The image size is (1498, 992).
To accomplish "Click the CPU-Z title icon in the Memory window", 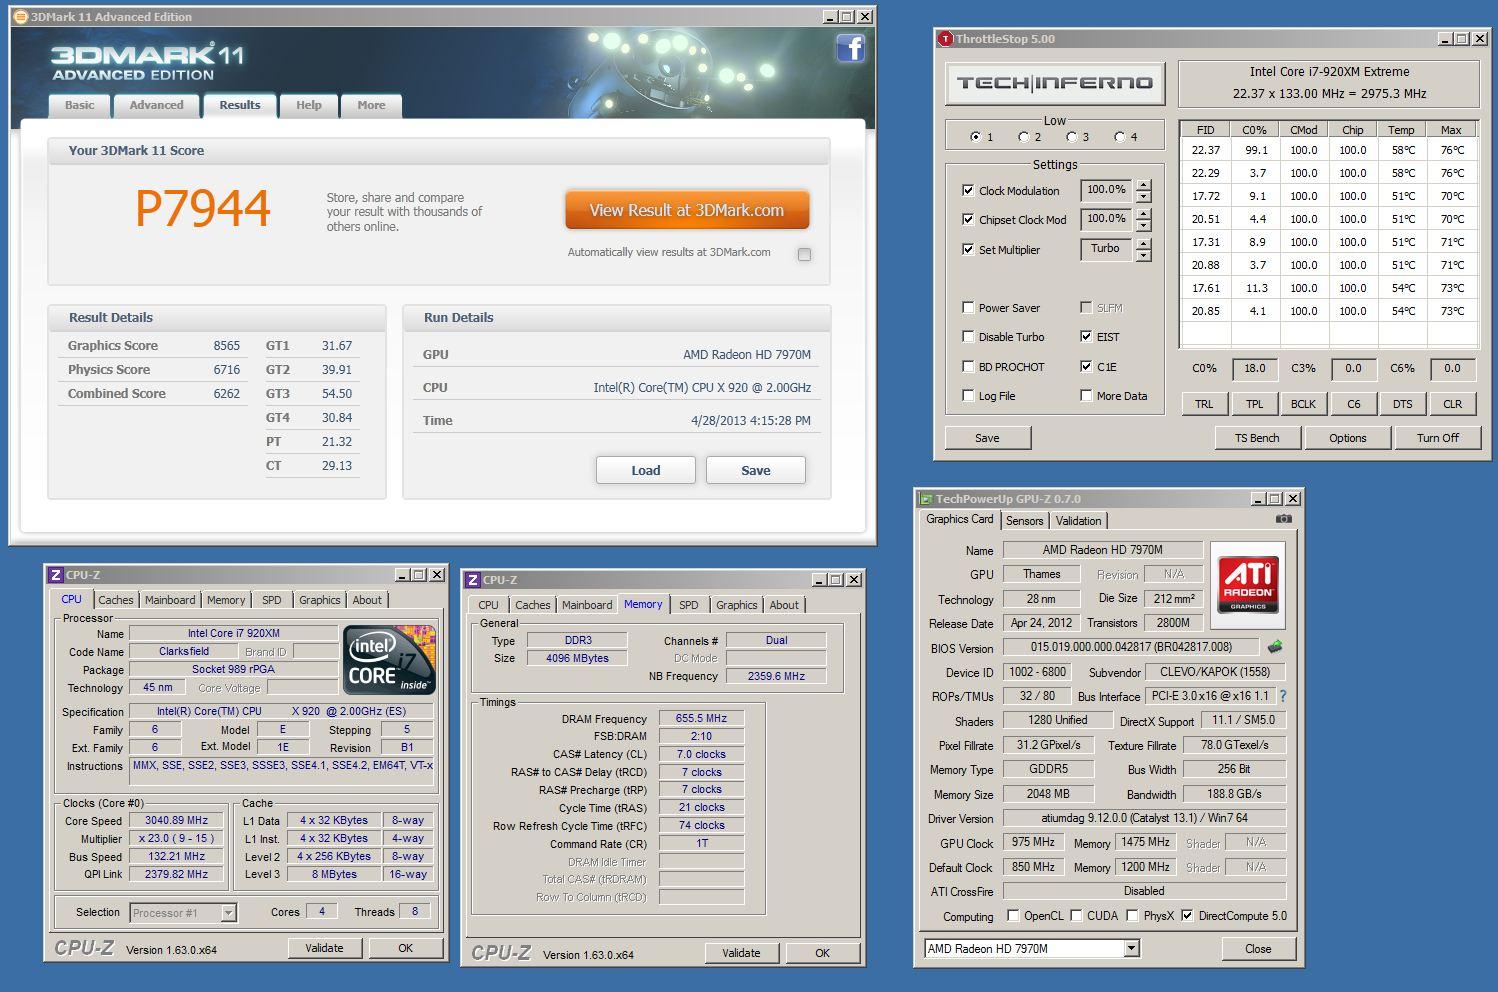I will click(473, 580).
